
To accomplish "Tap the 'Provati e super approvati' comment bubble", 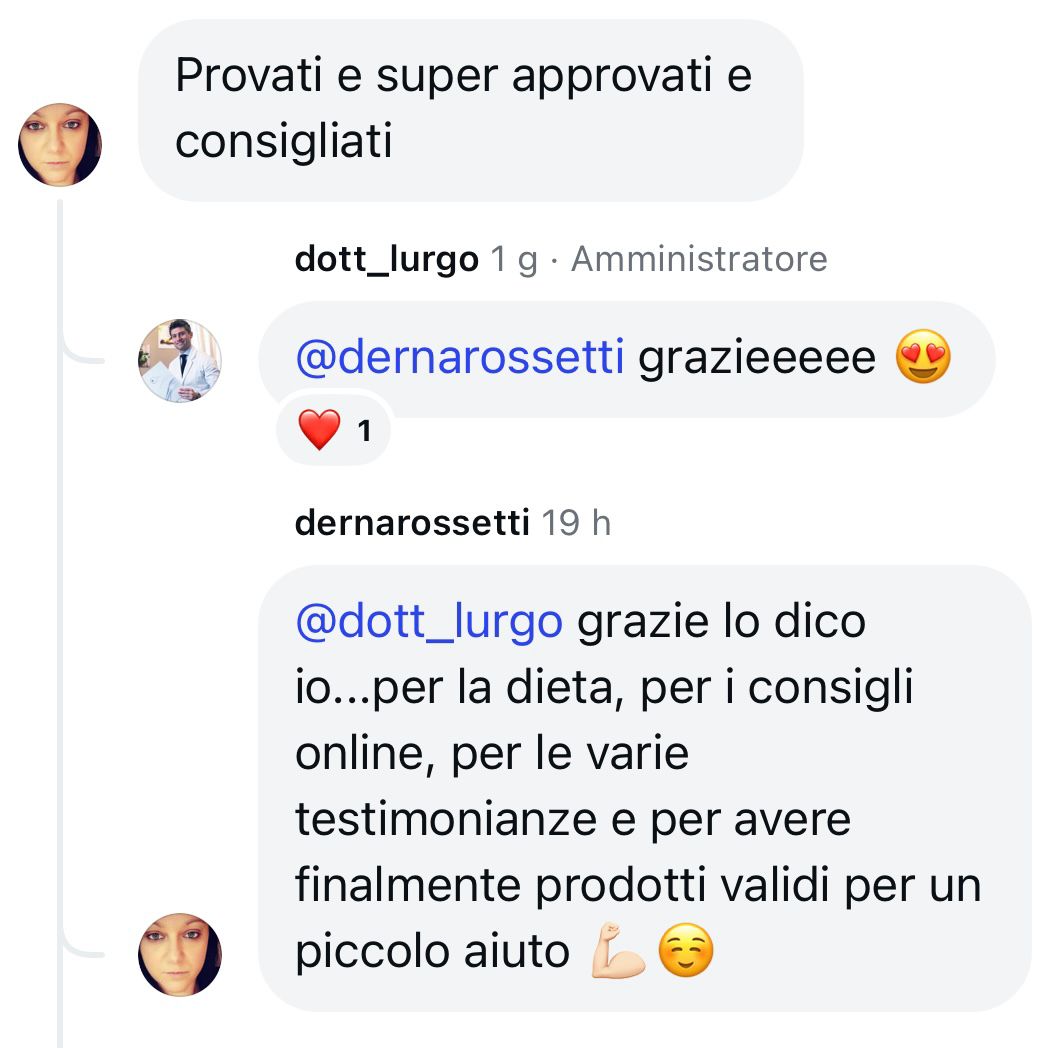I will pos(470,110).
